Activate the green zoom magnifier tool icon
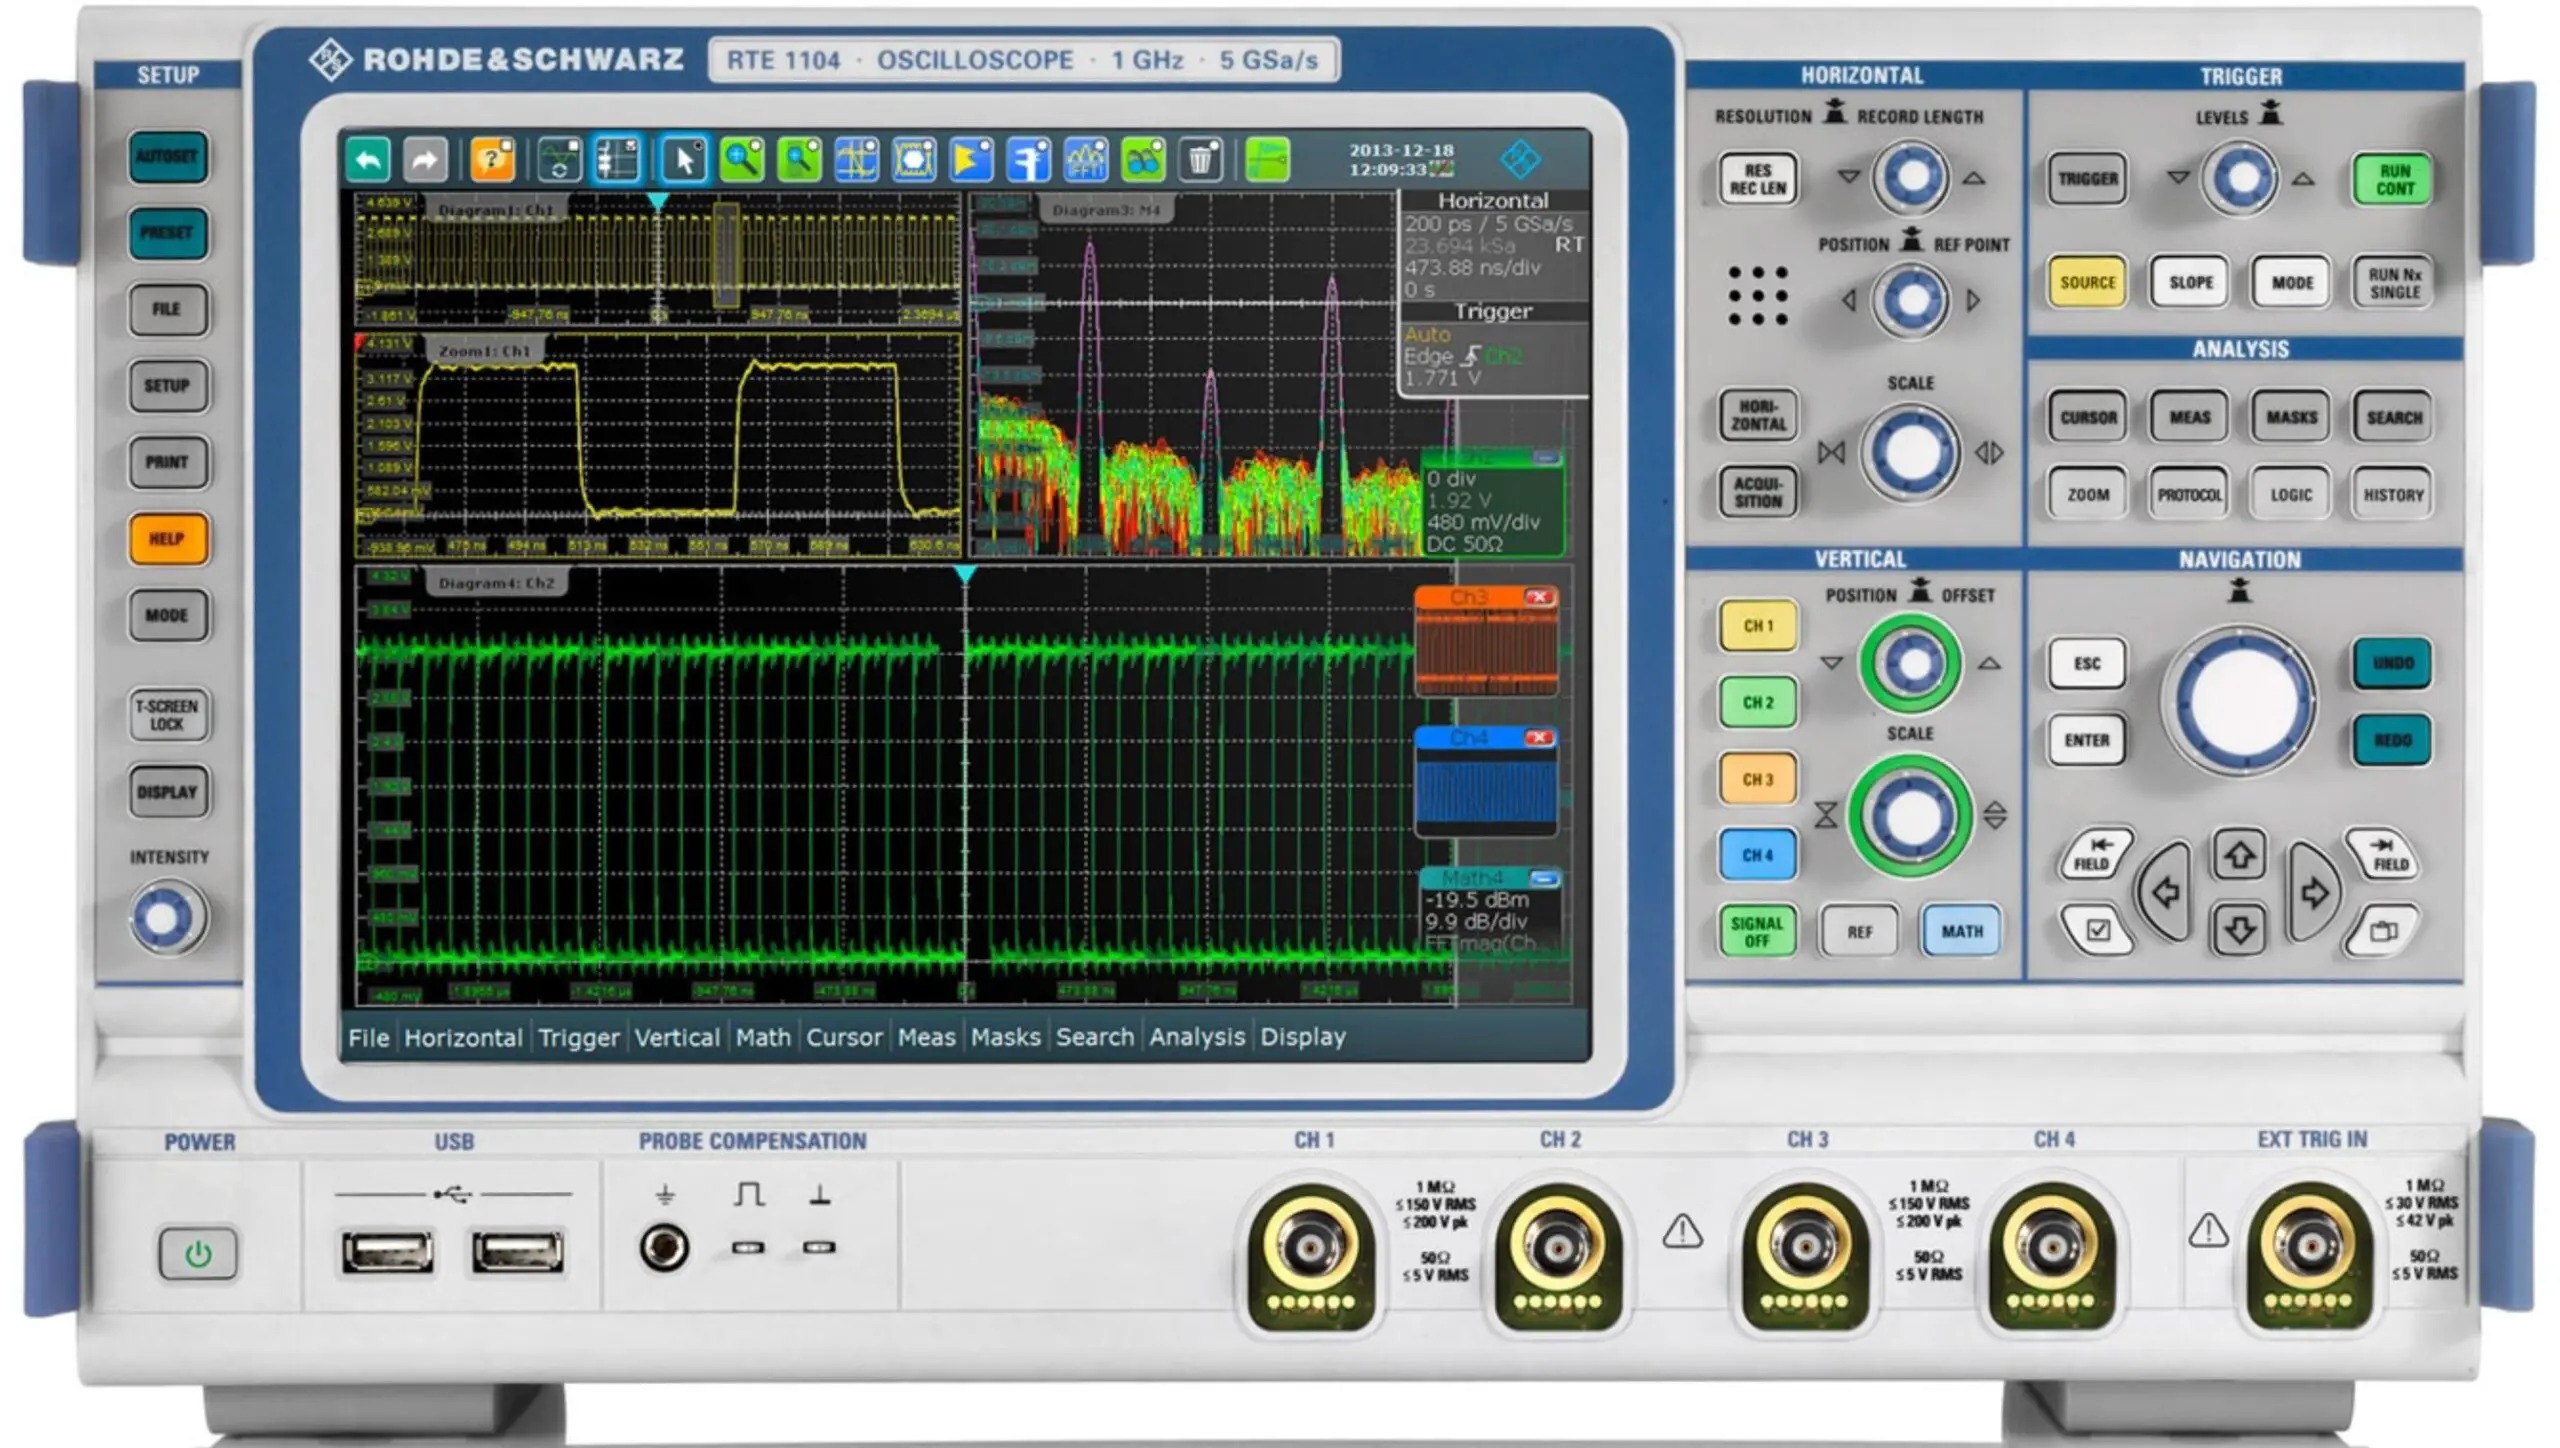The height and width of the screenshot is (1448, 2560). point(741,160)
